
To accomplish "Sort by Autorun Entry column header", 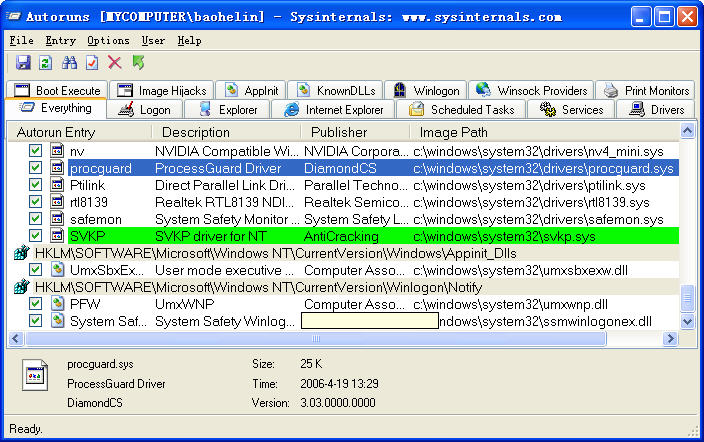I will pyautogui.click(x=80, y=132).
